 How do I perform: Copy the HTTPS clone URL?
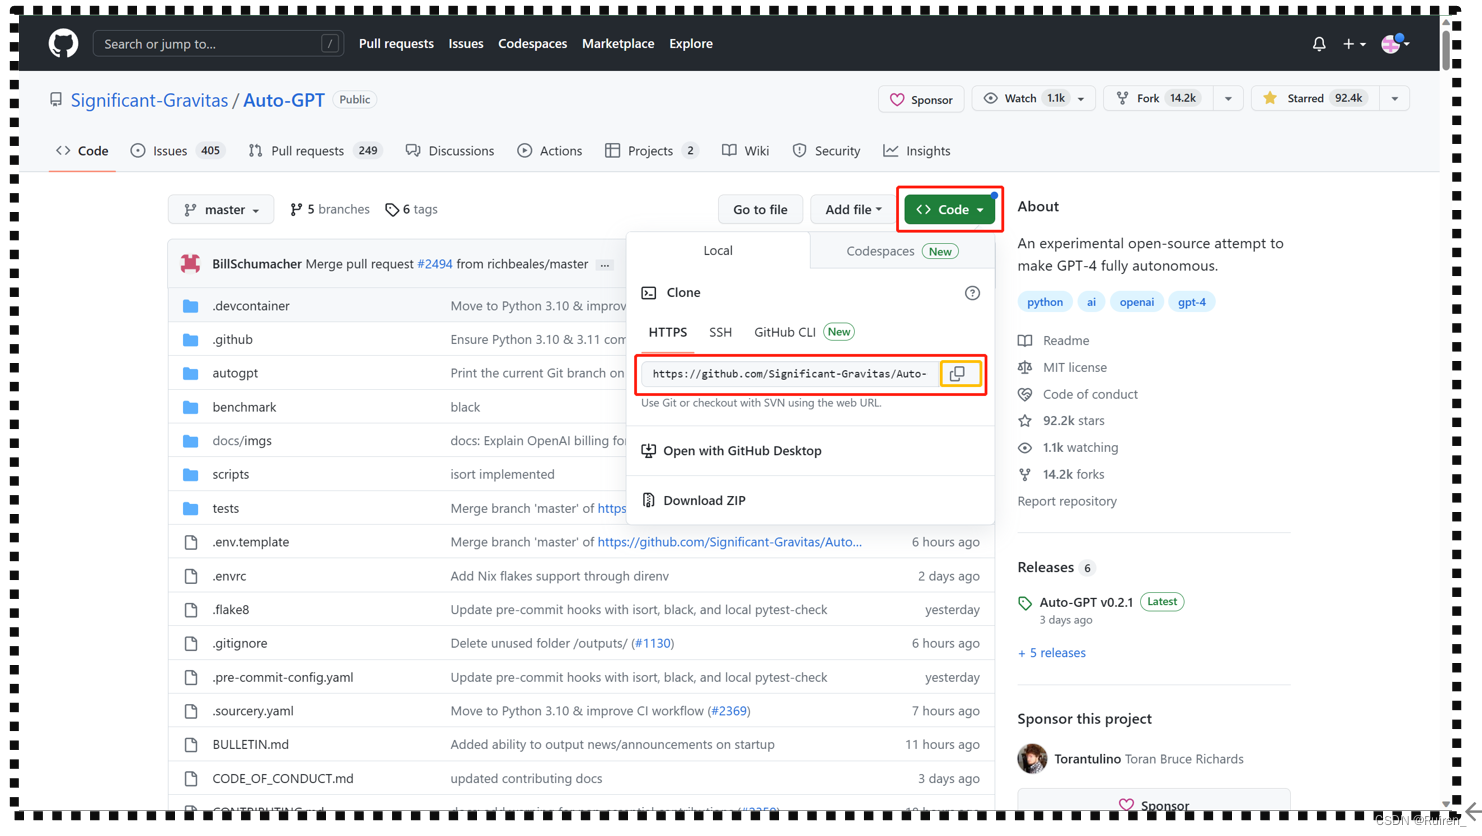coord(958,374)
